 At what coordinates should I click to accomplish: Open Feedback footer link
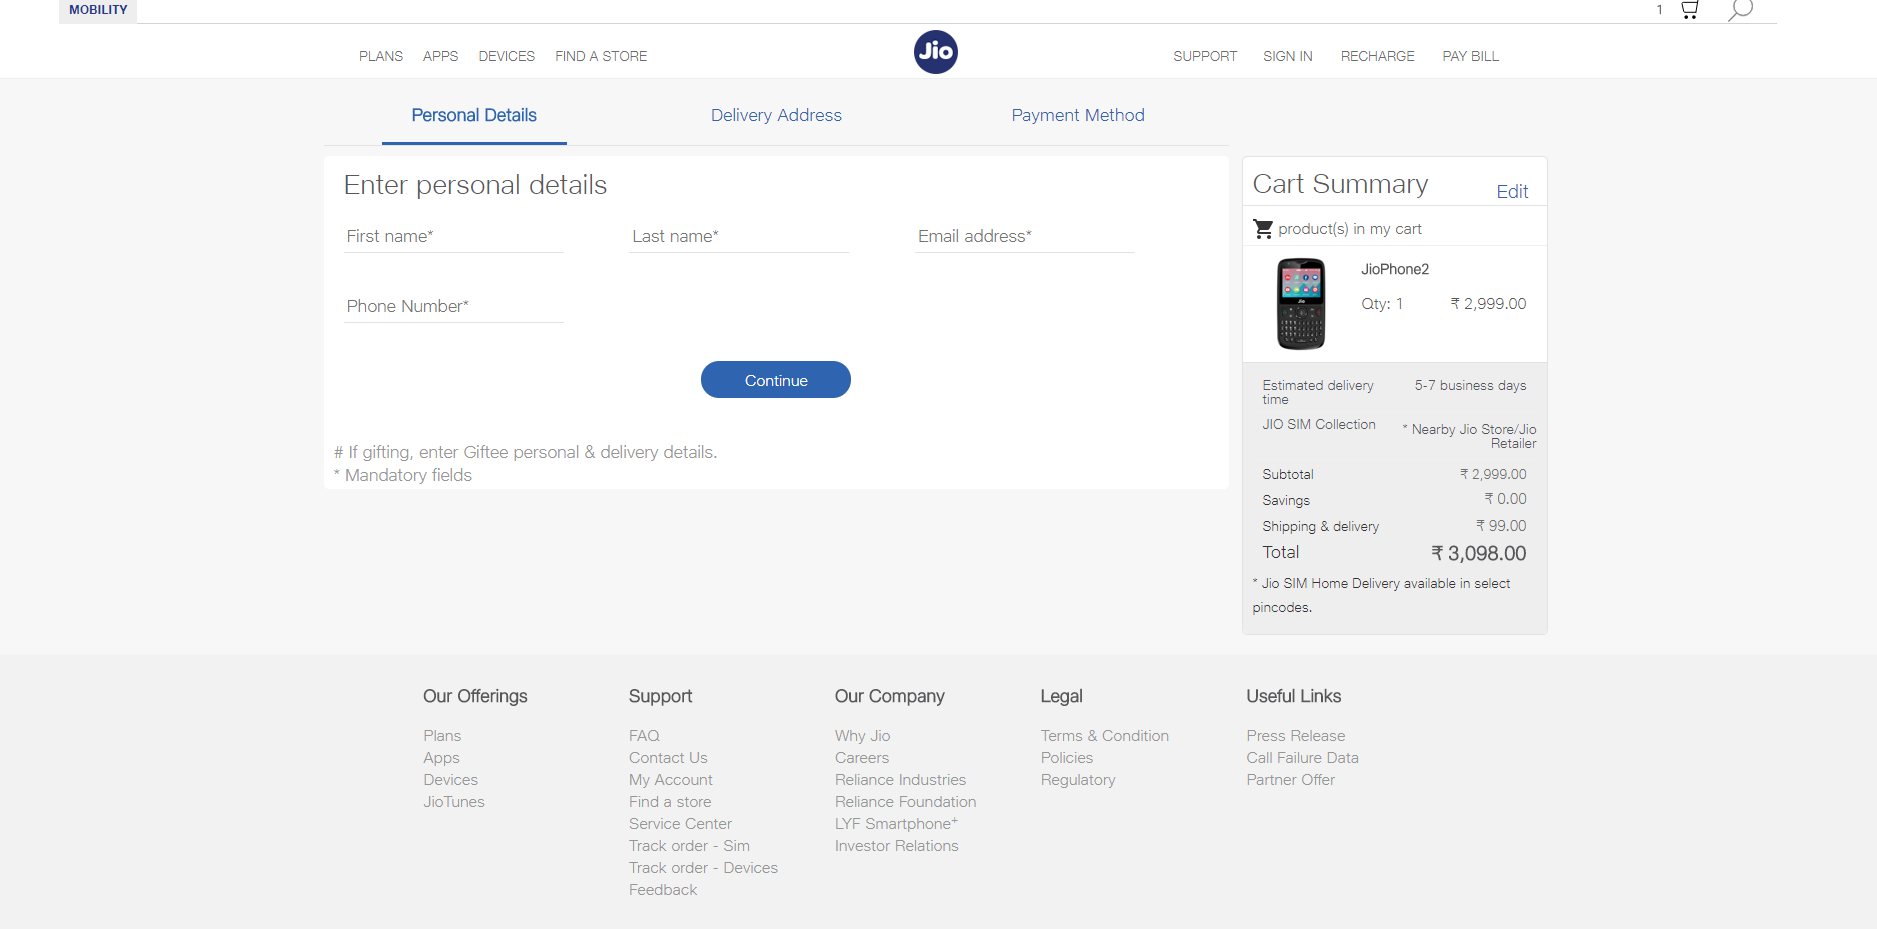point(663,890)
